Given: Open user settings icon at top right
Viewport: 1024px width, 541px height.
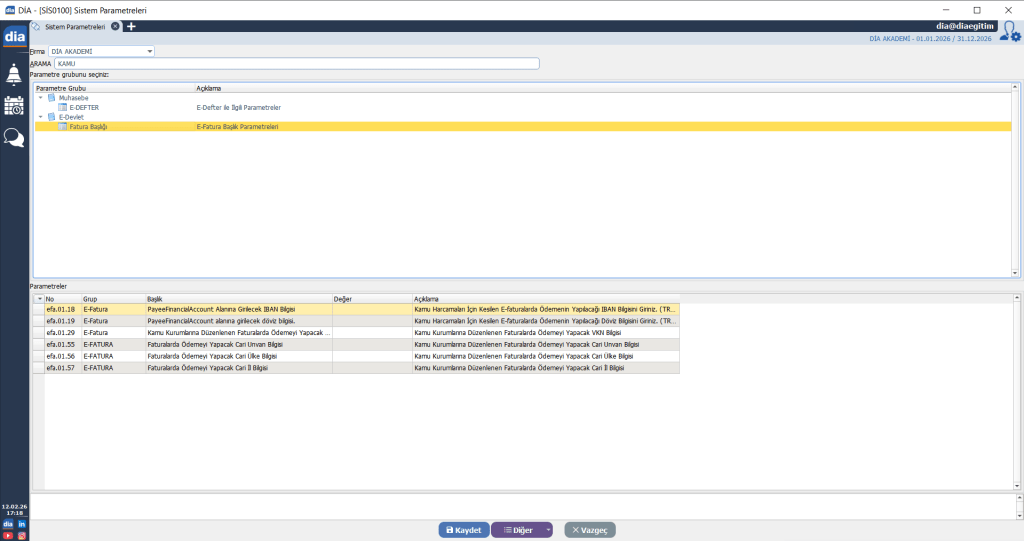Looking at the screenshot, I should point(1010,31).
